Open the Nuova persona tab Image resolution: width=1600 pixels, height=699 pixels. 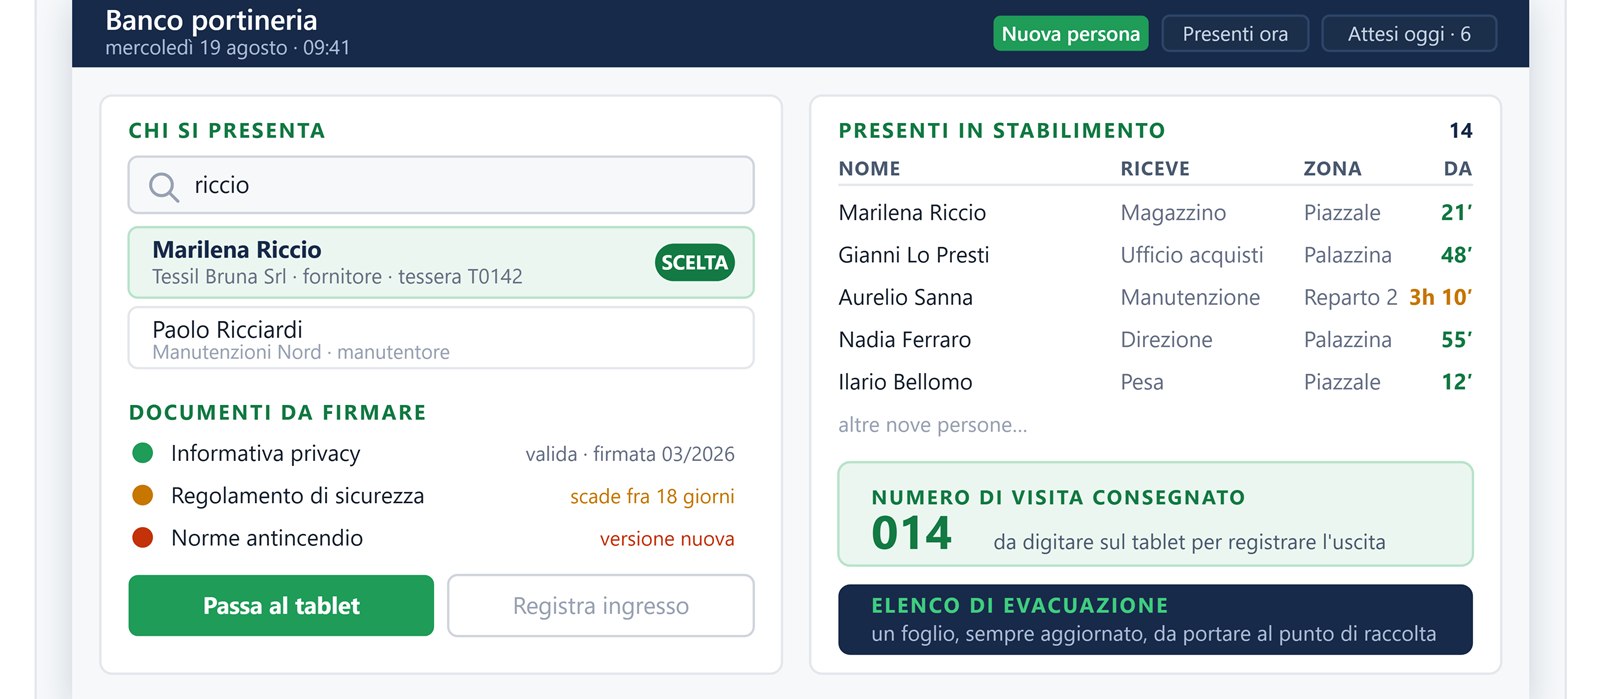1070,34
